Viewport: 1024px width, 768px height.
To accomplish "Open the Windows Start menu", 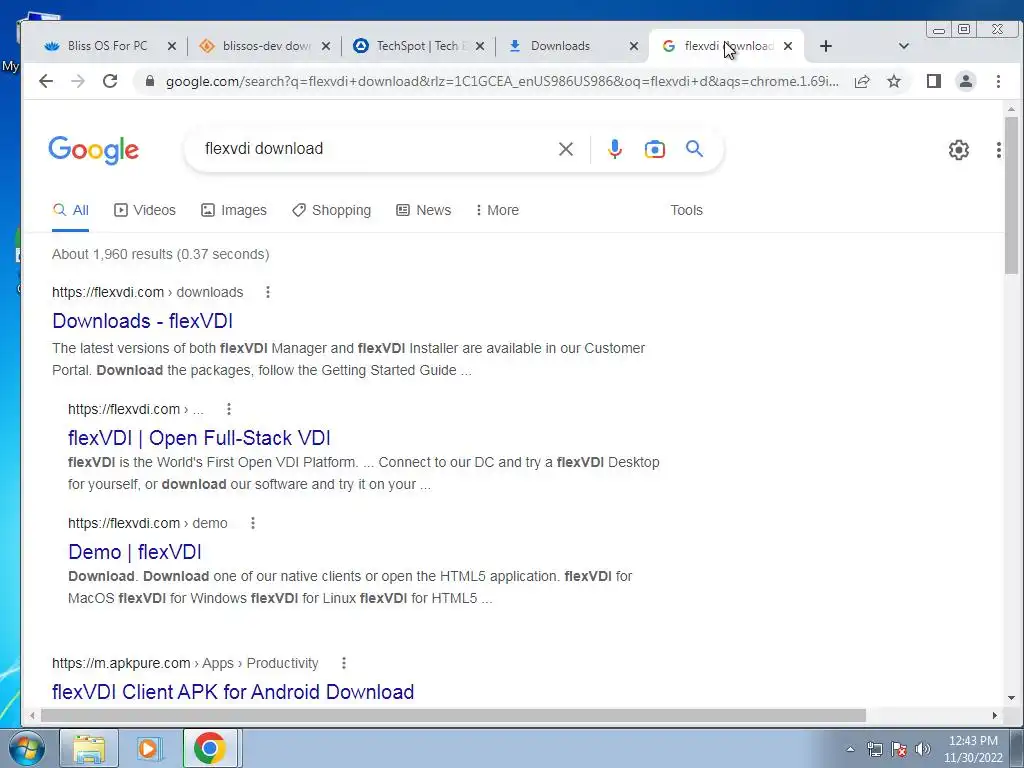I will tap(26, 748).
